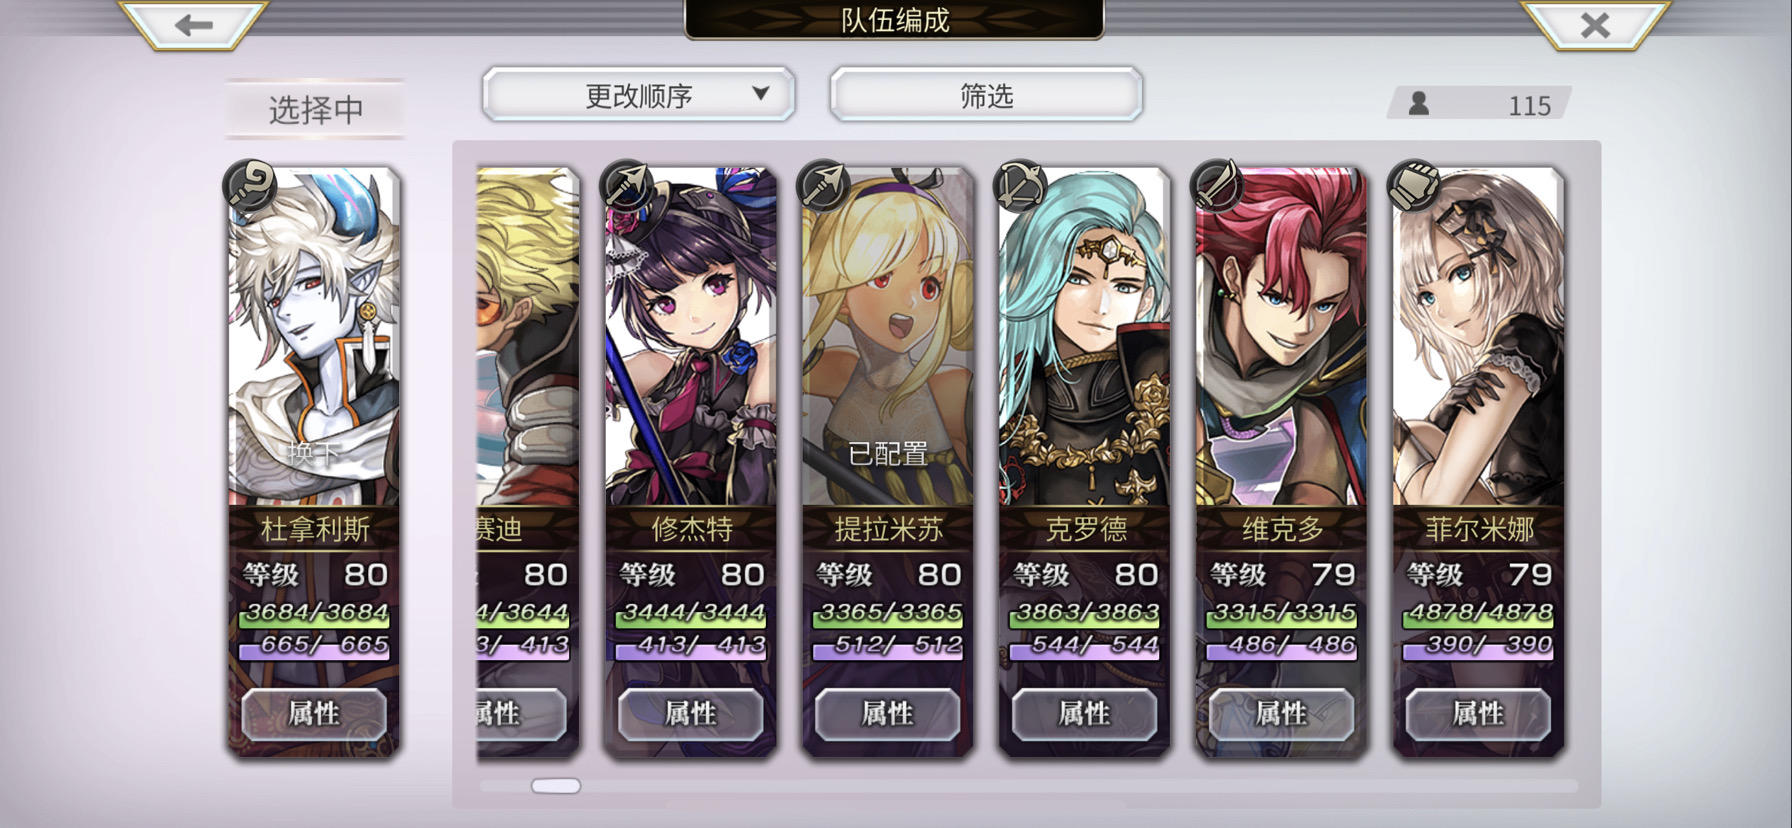Viewport: 1792px width, 828px height.
Task: Click the 选择中 tab label
Action: coord(316,109)
